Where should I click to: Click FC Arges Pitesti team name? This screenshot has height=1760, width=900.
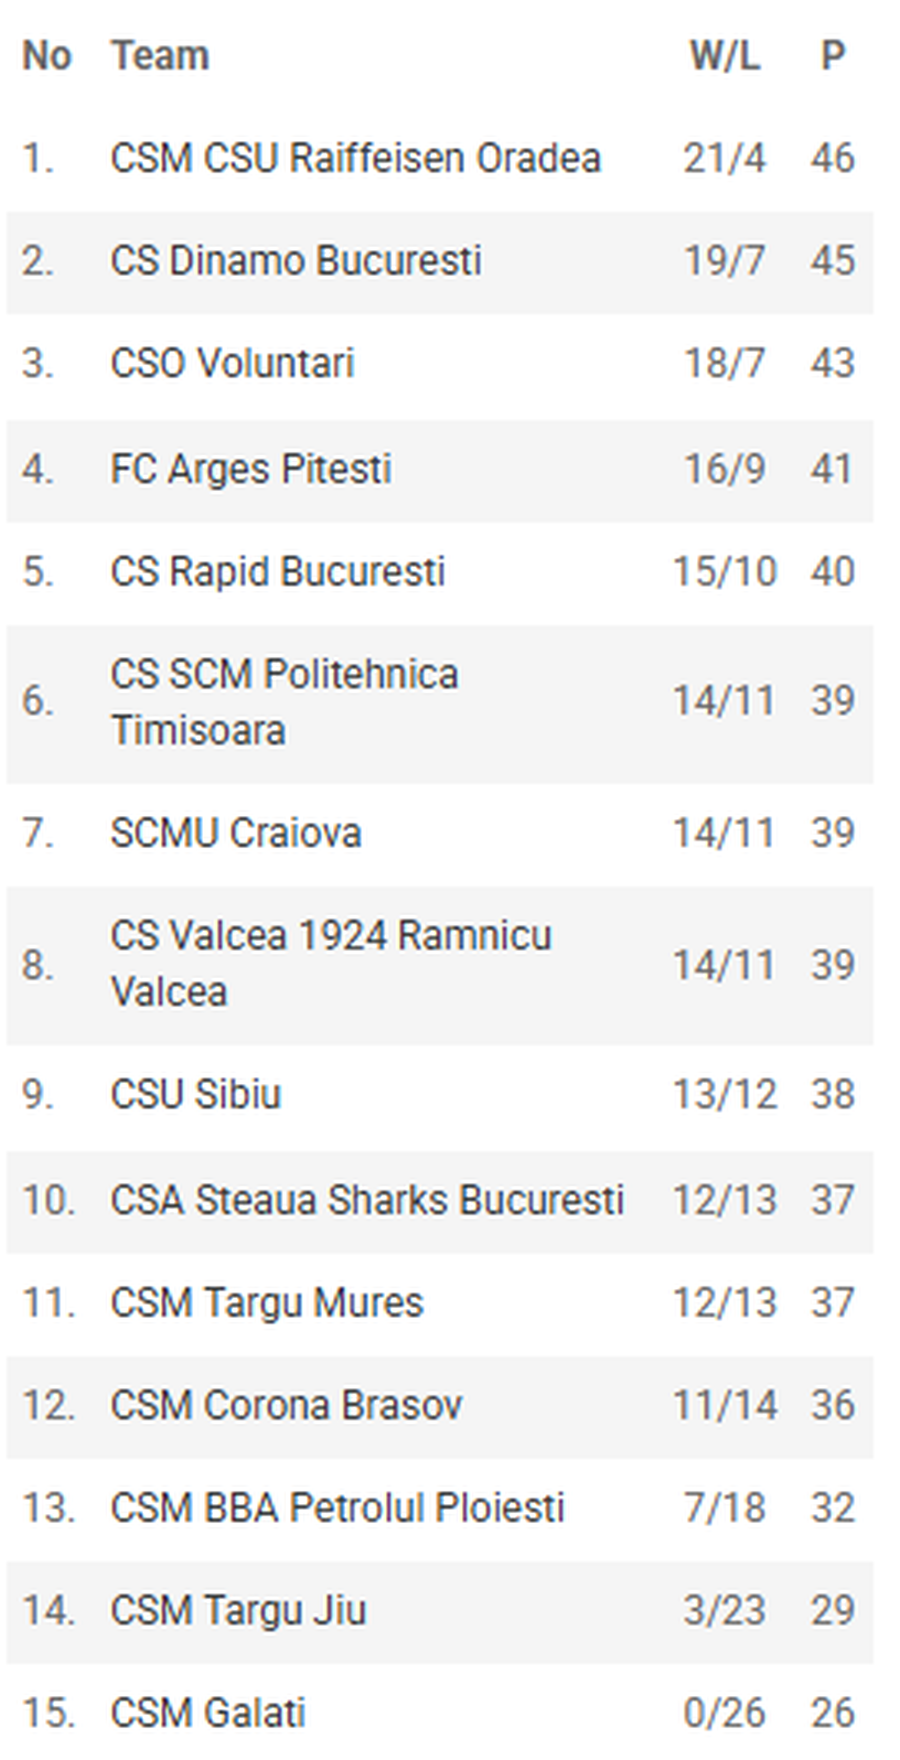pos(250,469)
